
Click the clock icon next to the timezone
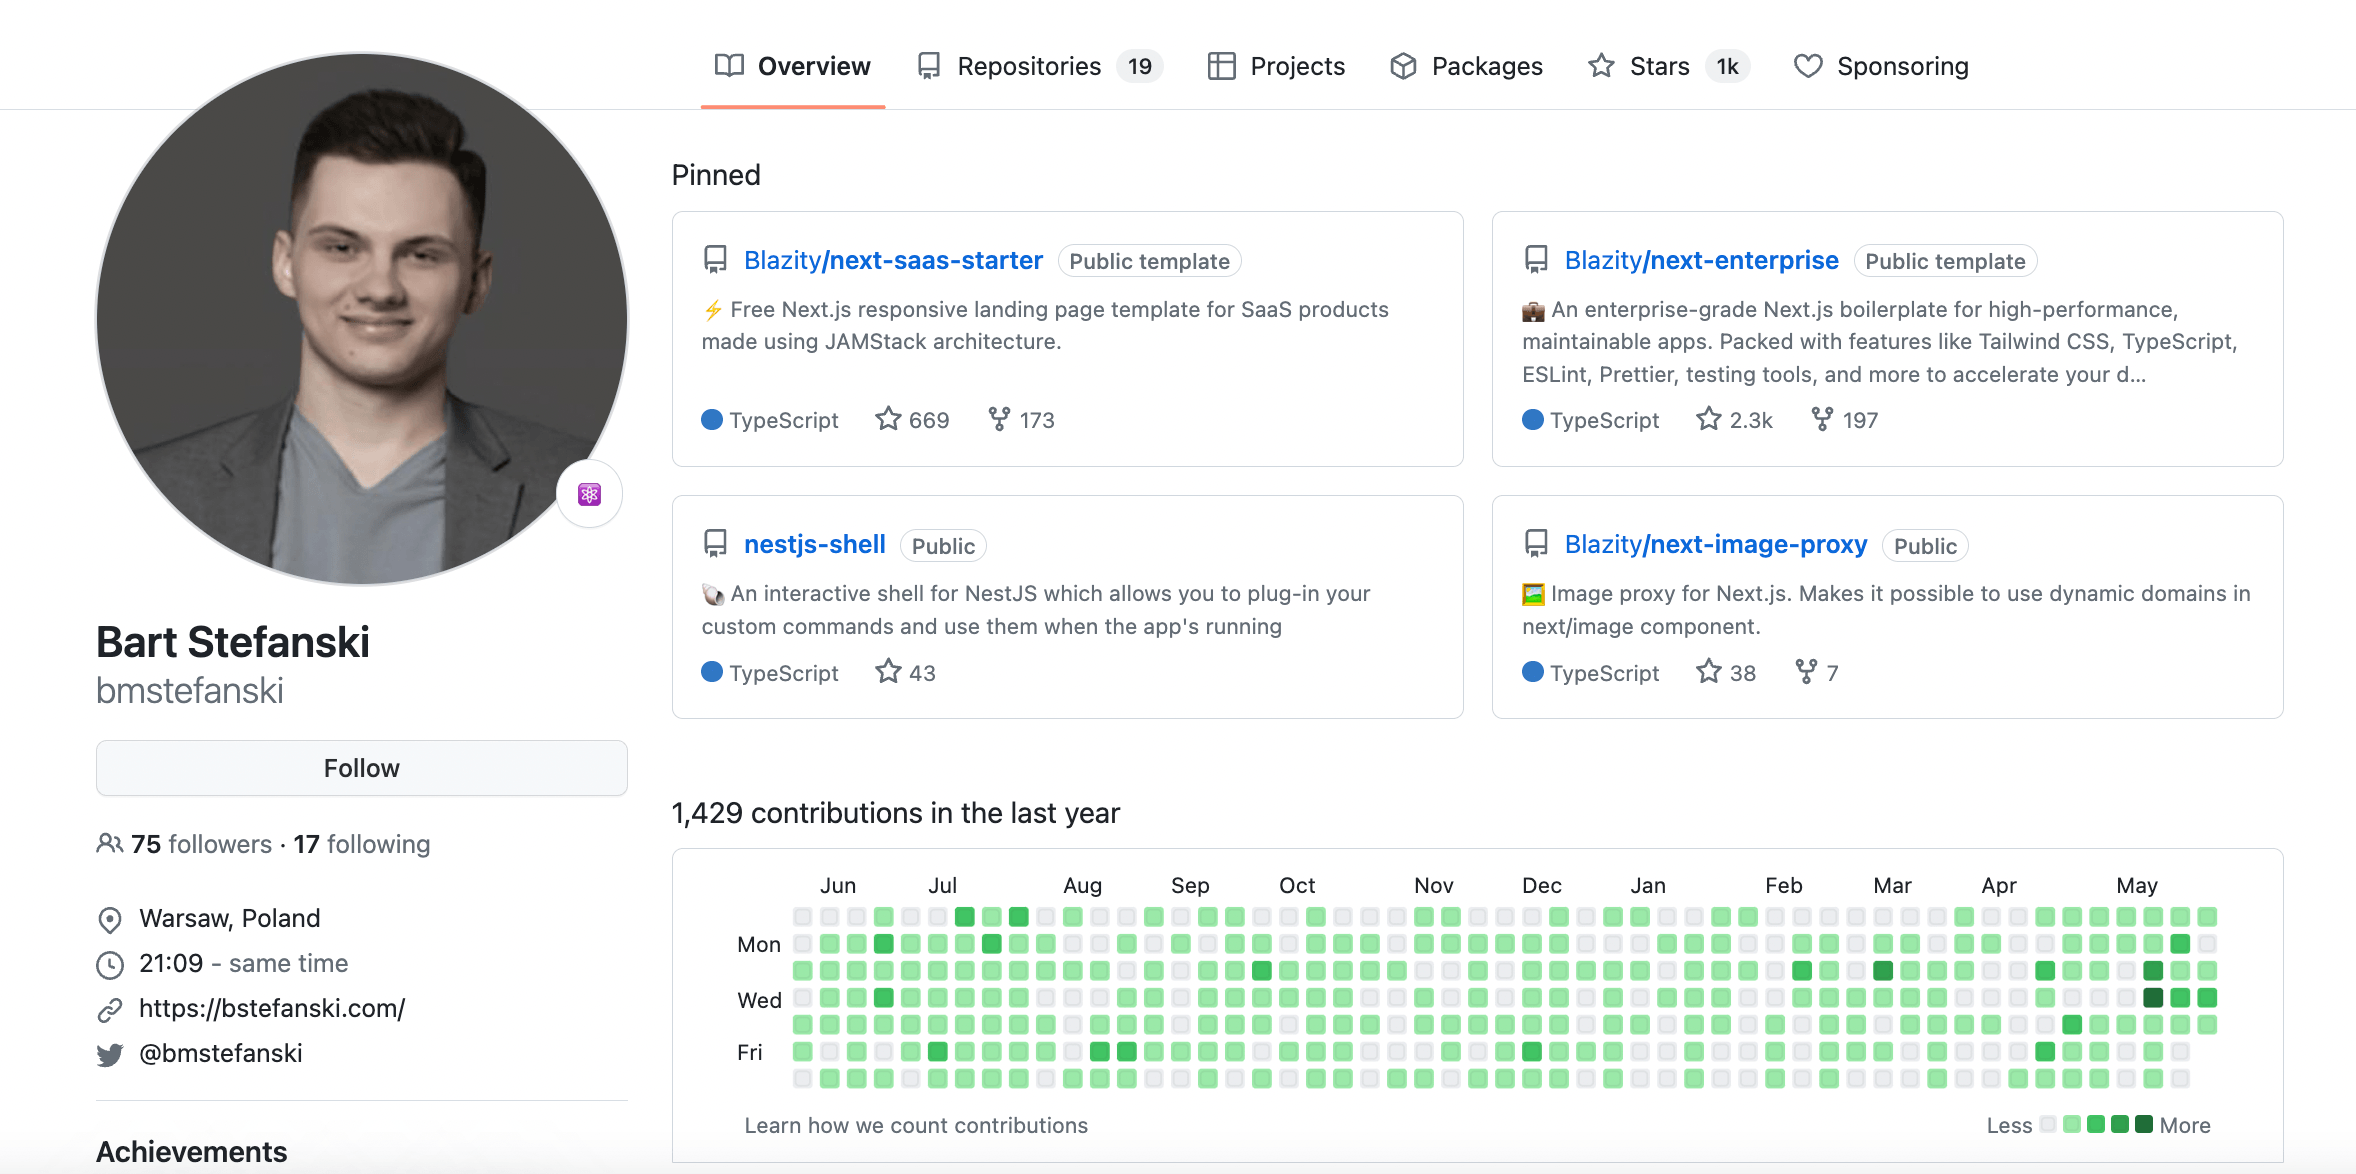point(110,964)
